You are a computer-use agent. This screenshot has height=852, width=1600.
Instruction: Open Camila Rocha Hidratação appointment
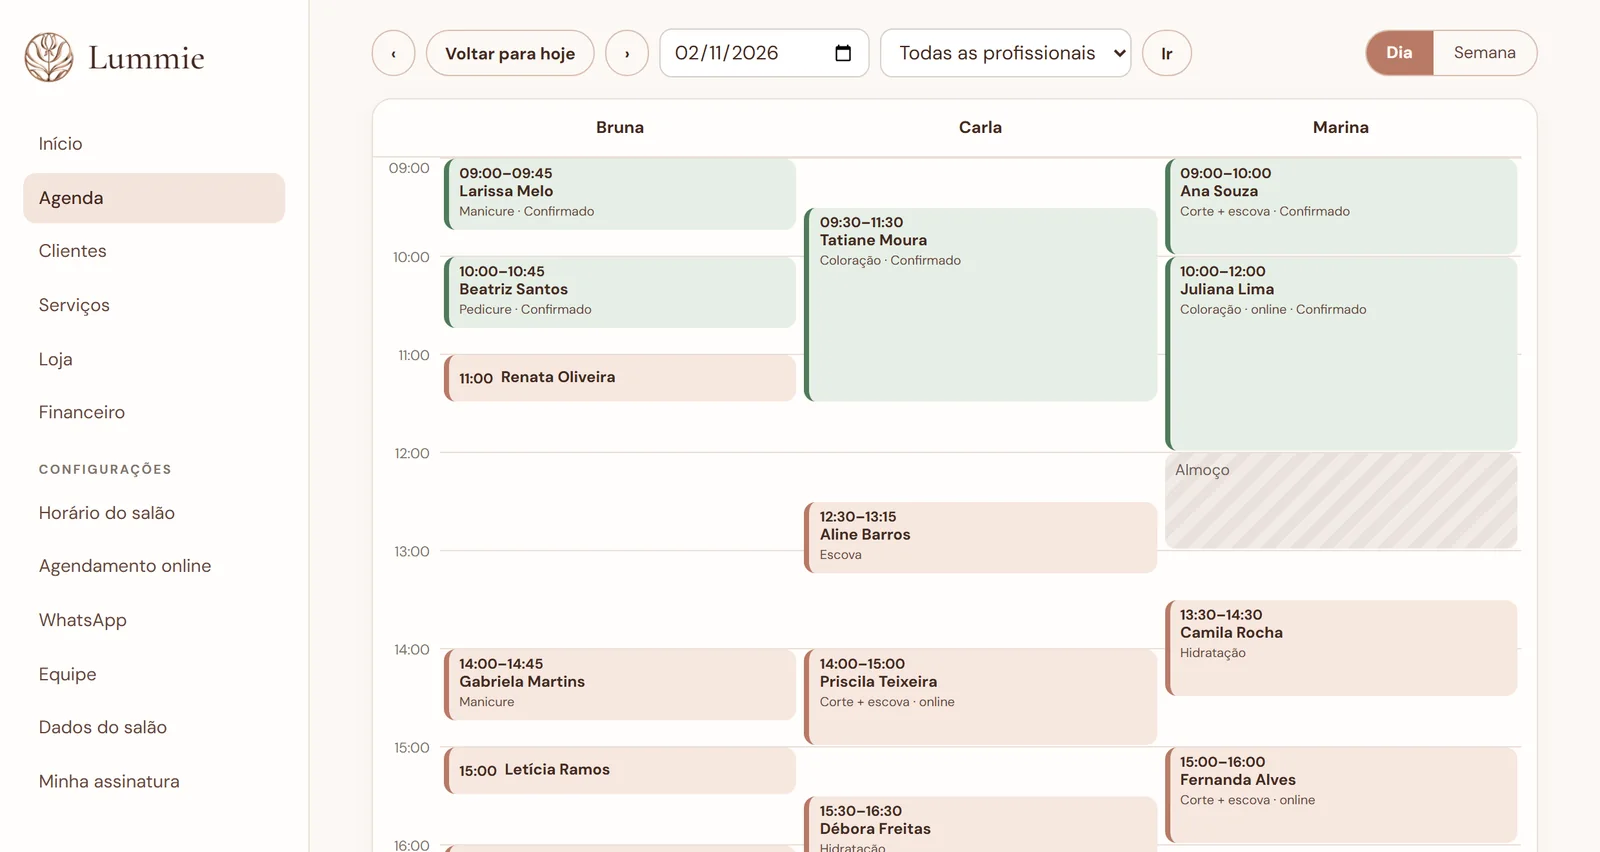[1341, 648]
